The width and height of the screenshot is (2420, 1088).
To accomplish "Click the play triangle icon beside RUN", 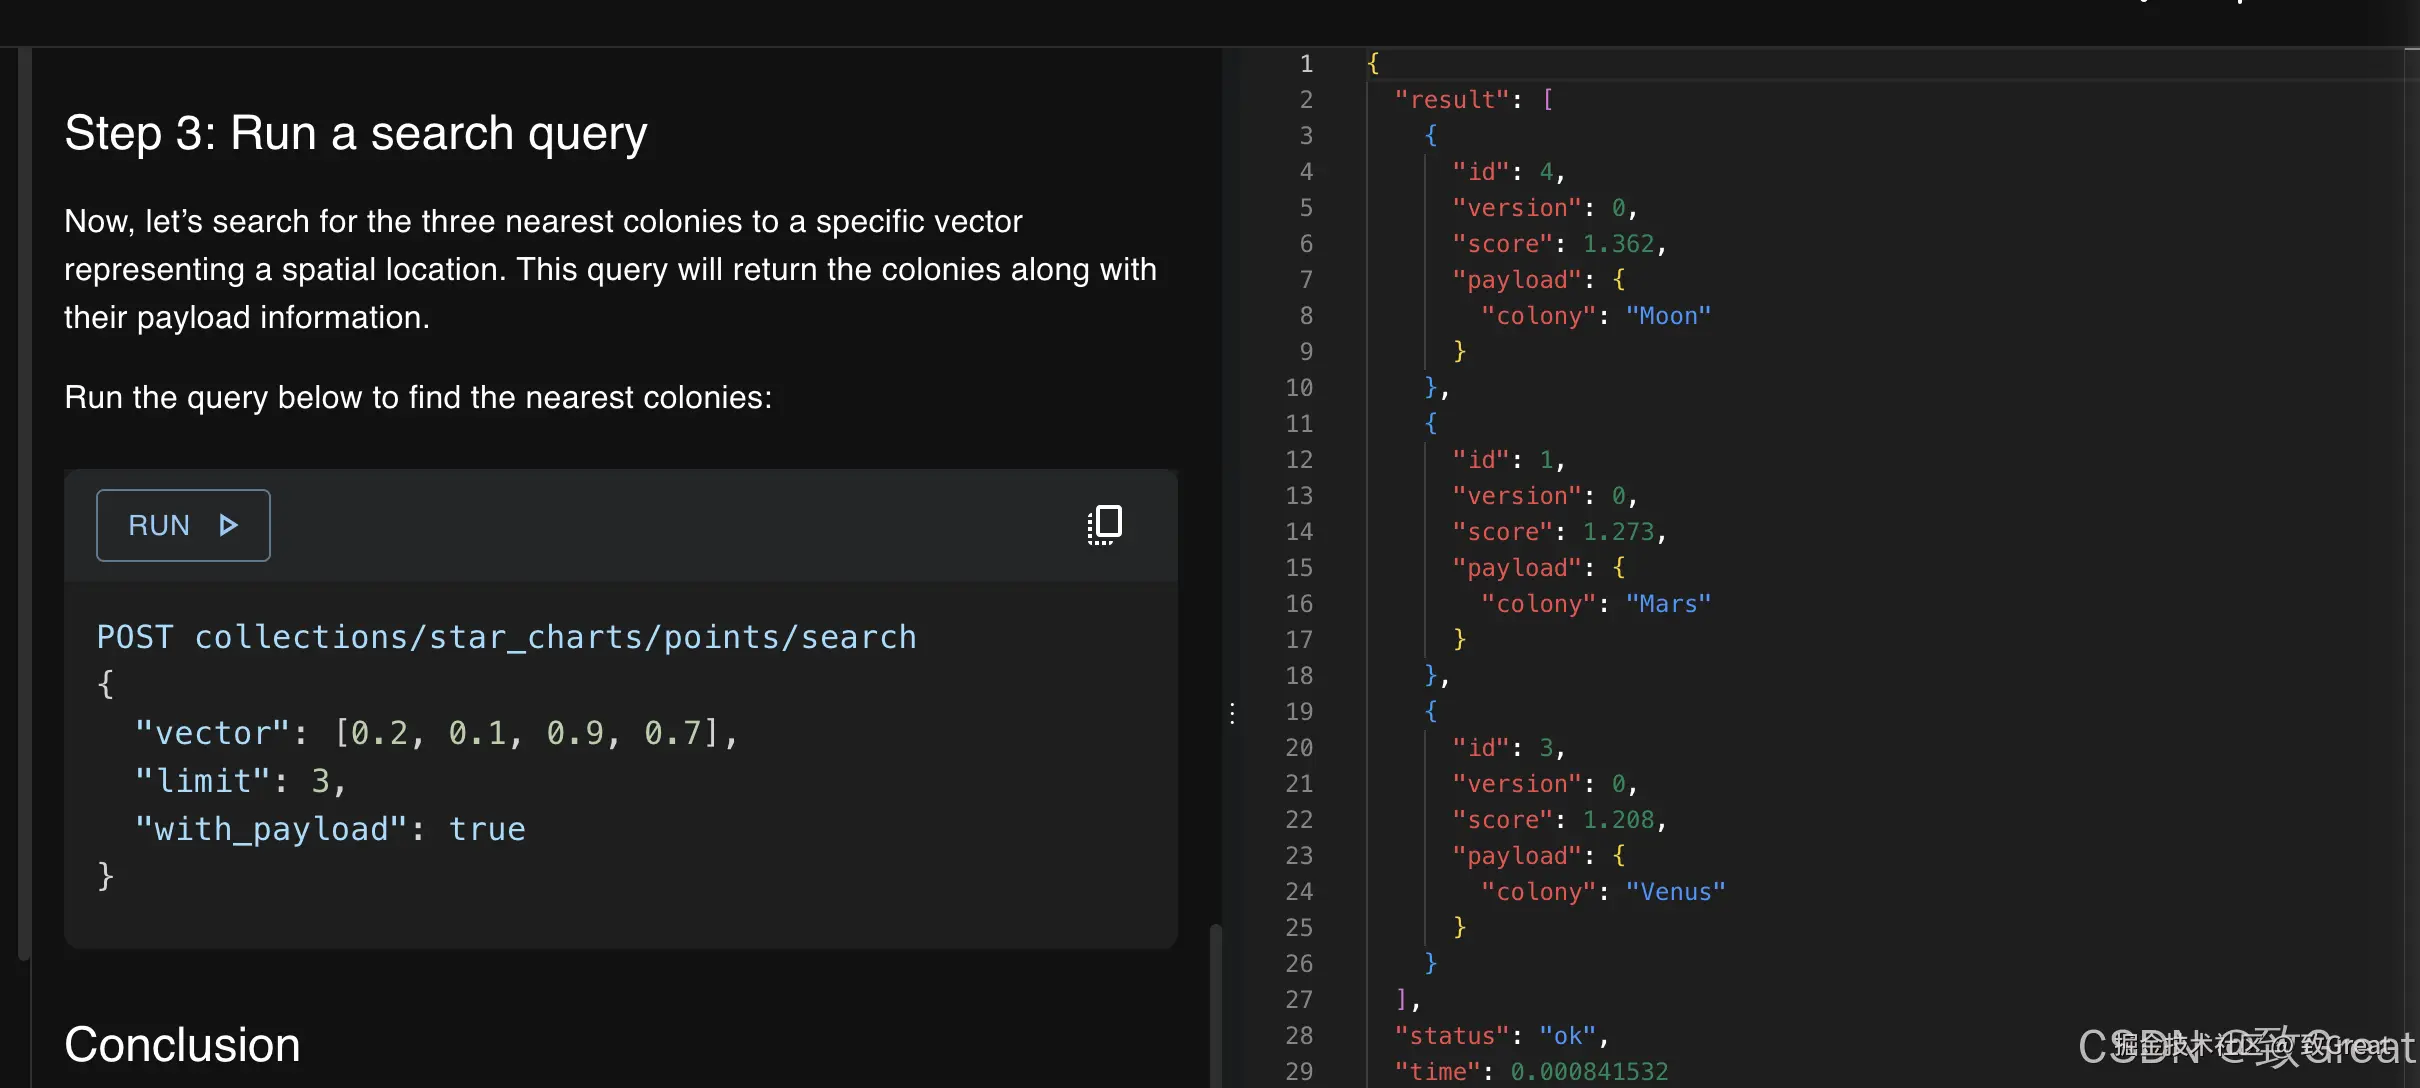I will click(x=228, y=525).
